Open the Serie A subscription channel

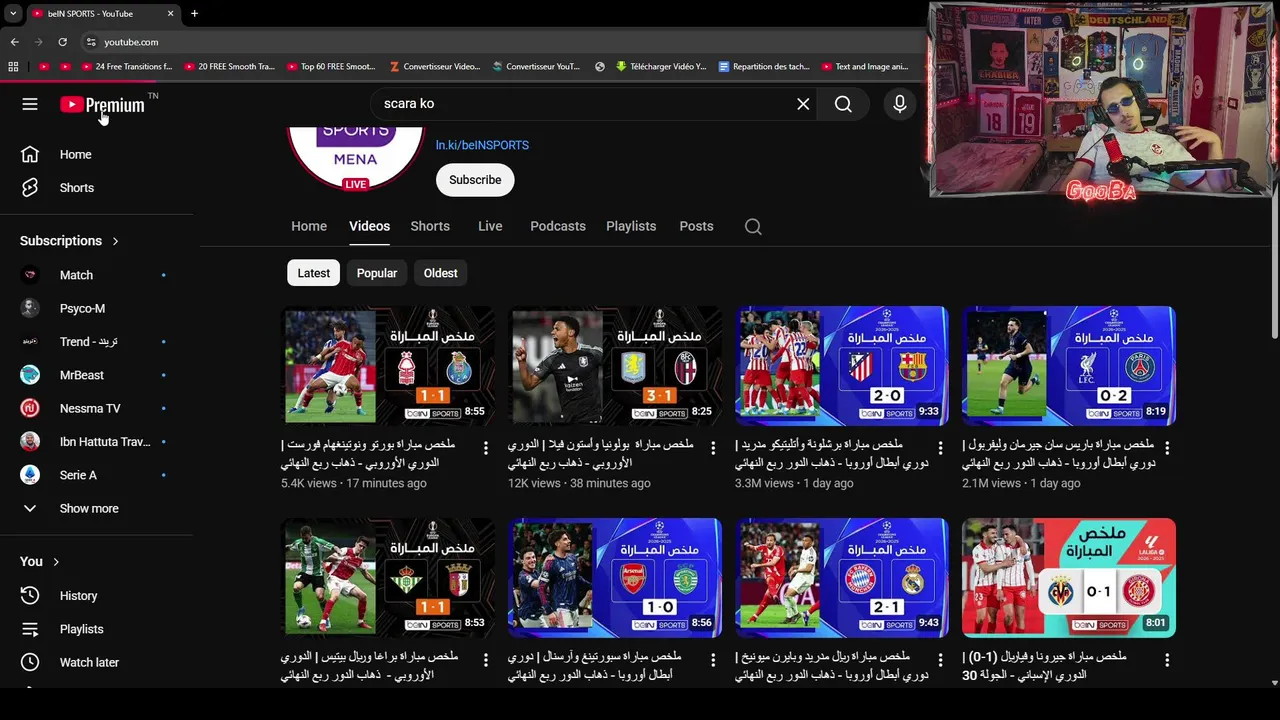[97, 475]
